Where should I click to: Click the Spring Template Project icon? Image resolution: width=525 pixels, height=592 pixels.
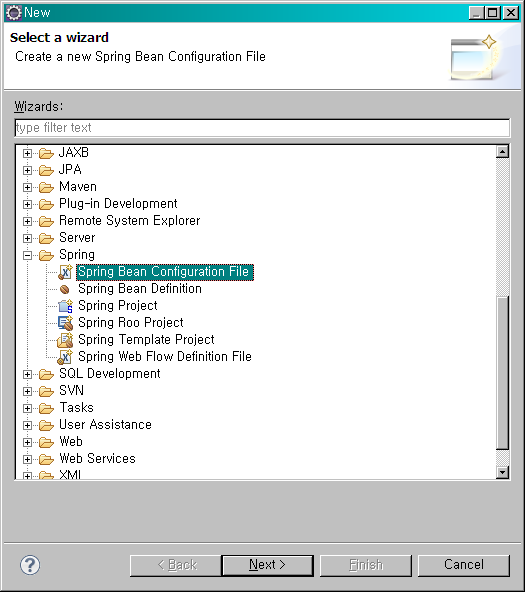(x=65, y=340)
